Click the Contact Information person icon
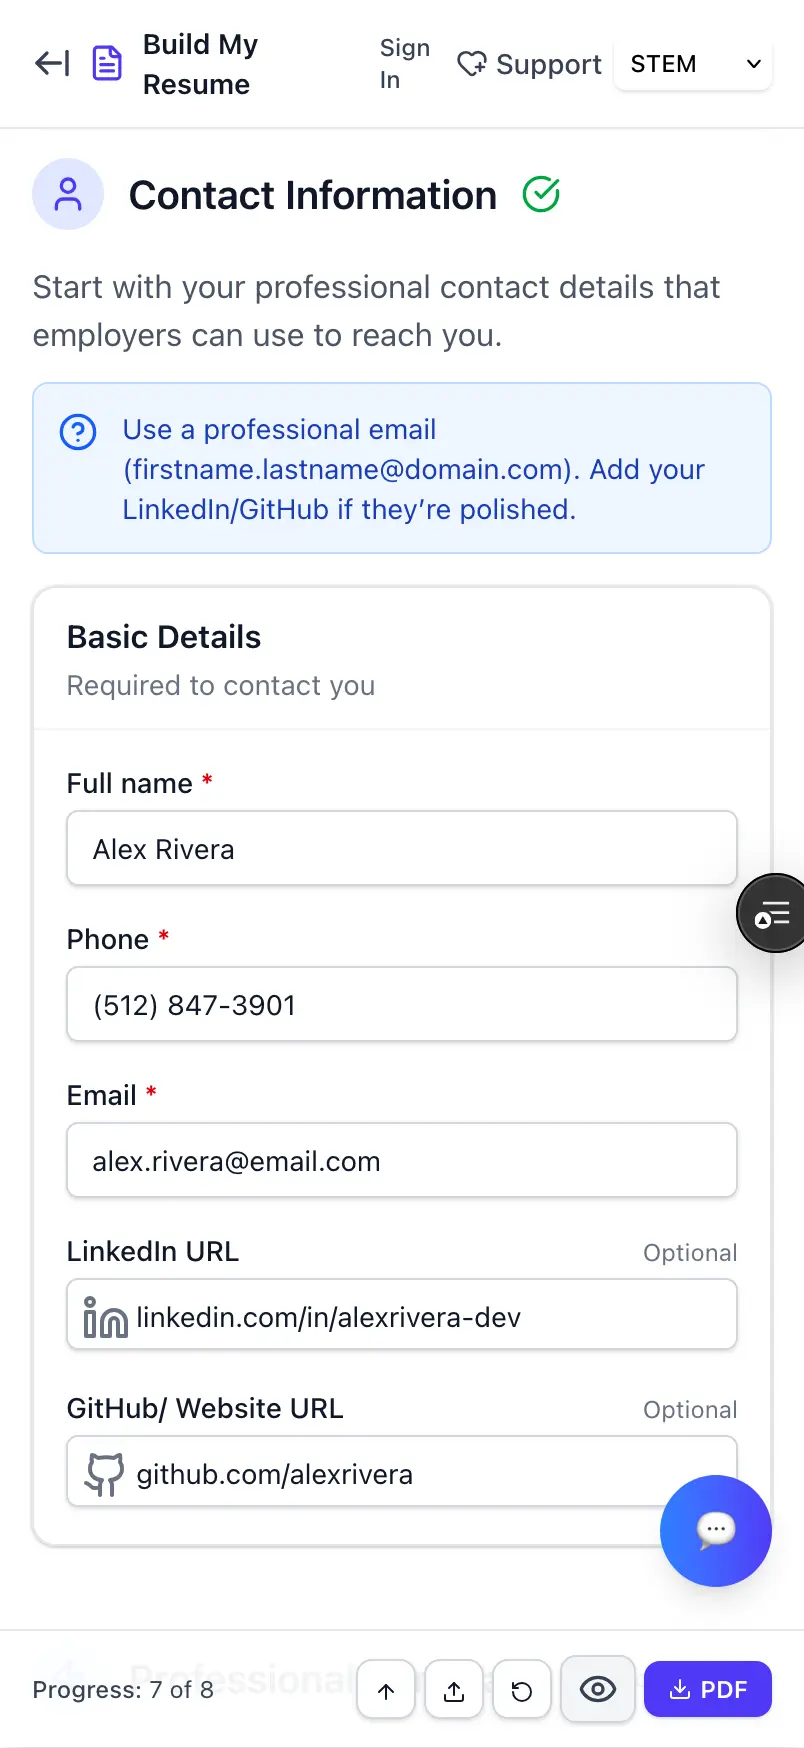 coord(68,194)
